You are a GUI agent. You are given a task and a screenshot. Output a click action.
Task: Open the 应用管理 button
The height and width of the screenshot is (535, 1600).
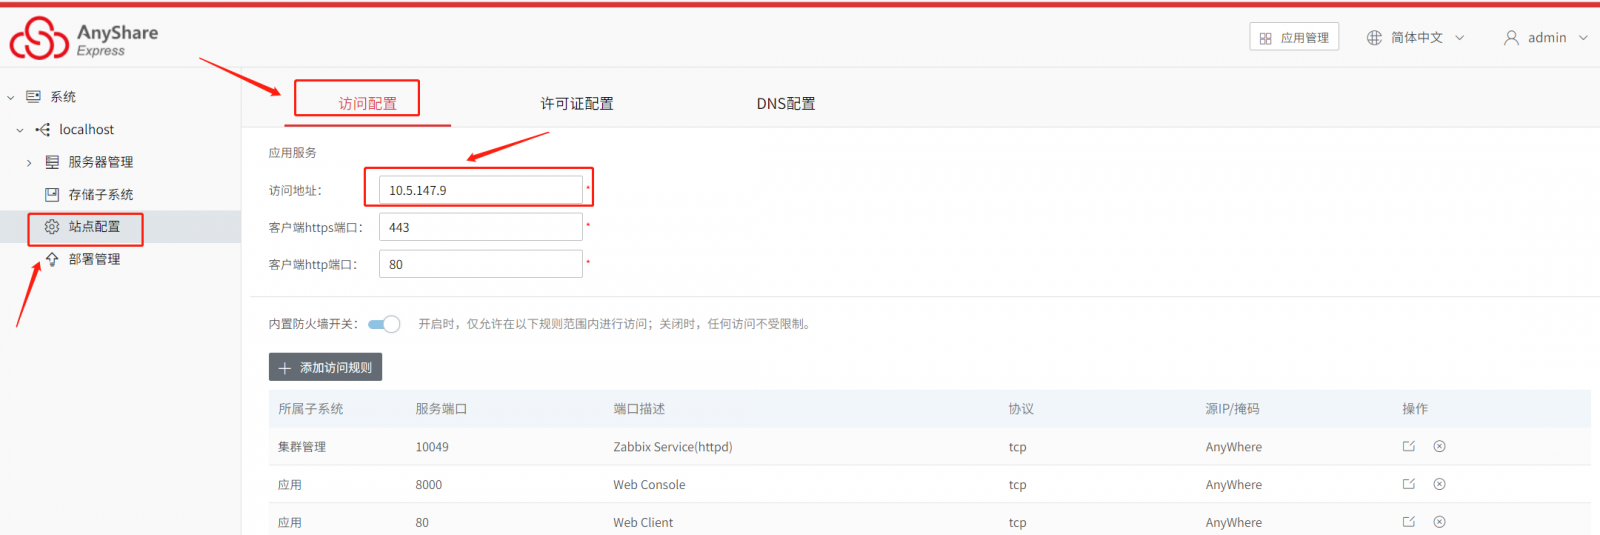[x=1294, y=37]
